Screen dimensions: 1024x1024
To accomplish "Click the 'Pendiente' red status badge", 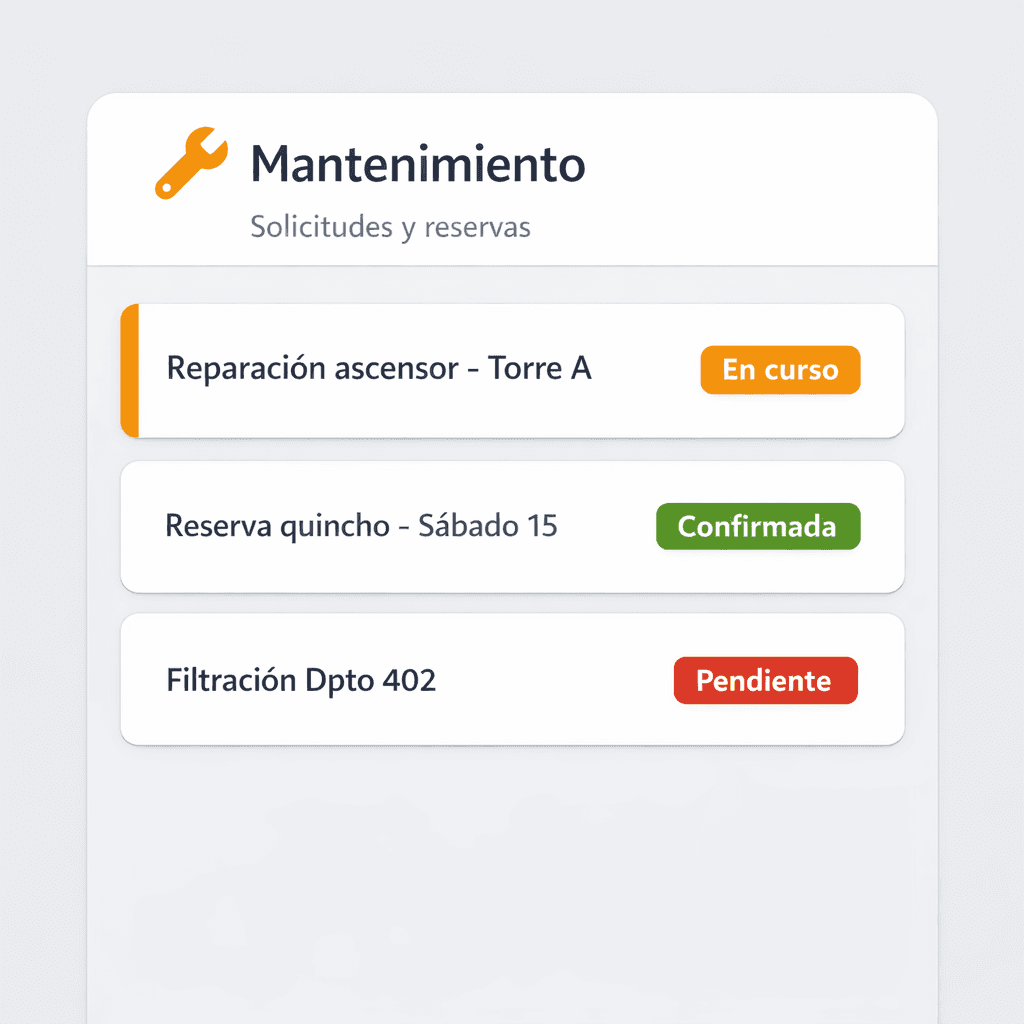I will tap(765, 680).
